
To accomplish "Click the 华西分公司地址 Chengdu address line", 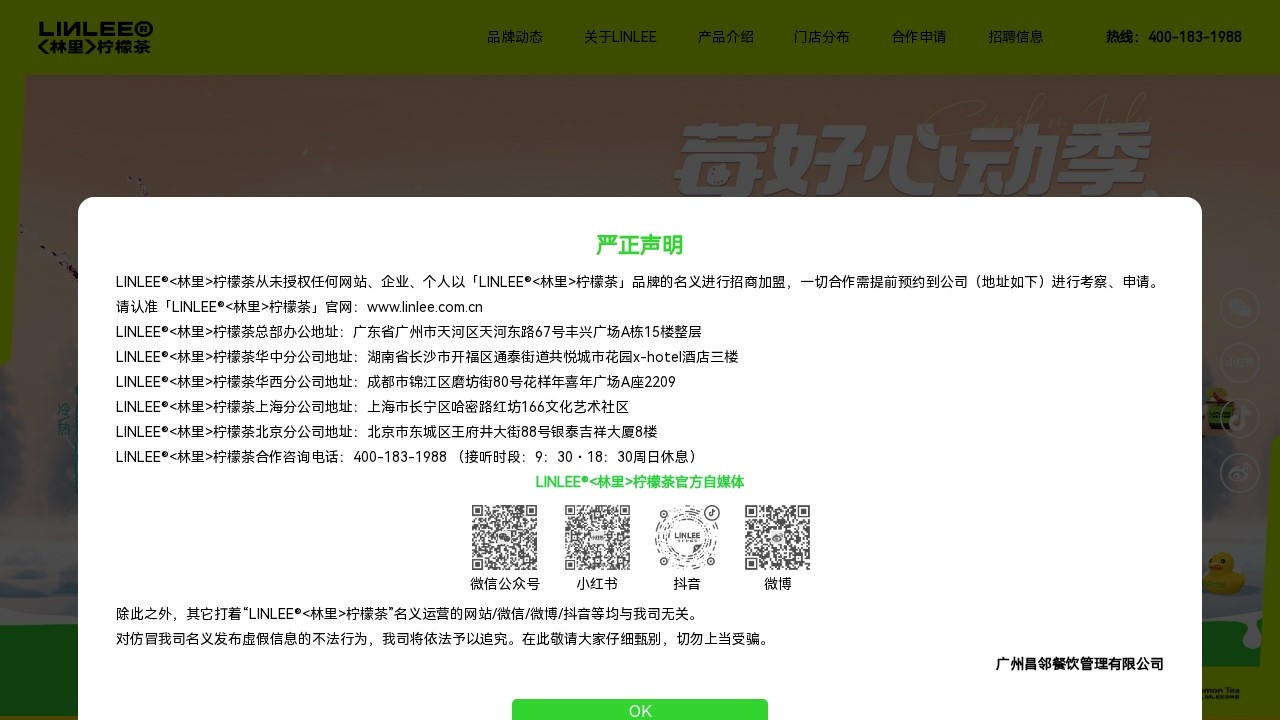I will click(396, 382).
